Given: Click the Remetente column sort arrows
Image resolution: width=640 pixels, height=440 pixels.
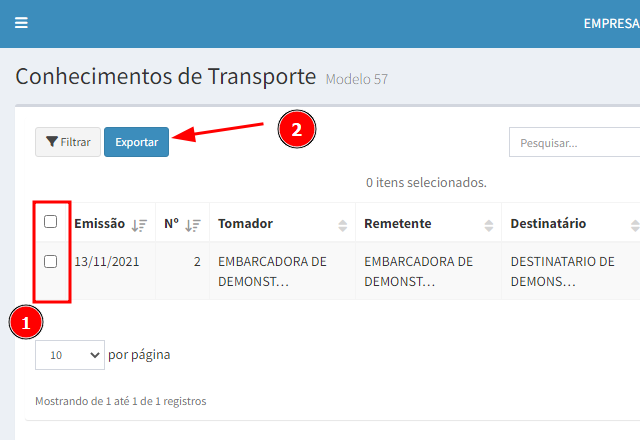Looking at the screenshot, I should (489, 225).
